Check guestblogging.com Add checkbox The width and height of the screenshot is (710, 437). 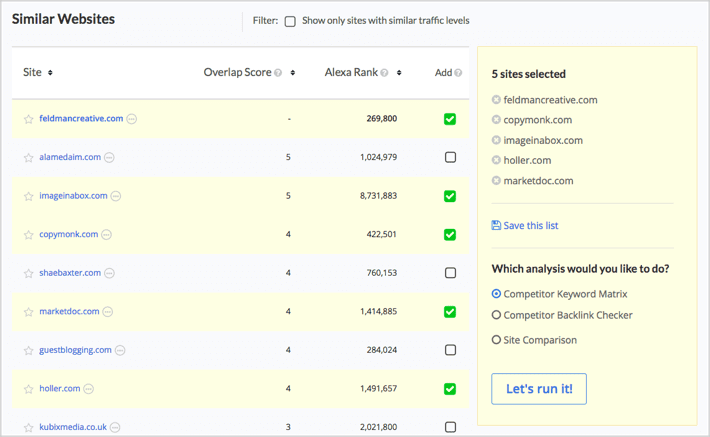pyautogui.click(x=450, y=350)
